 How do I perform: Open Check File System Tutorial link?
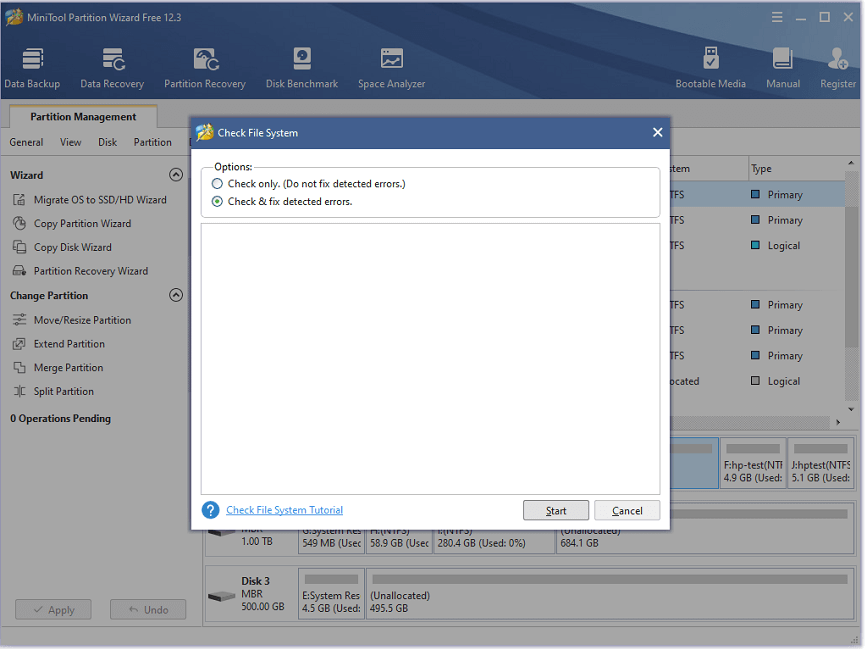pyautogui.click(x=284, y=510)
